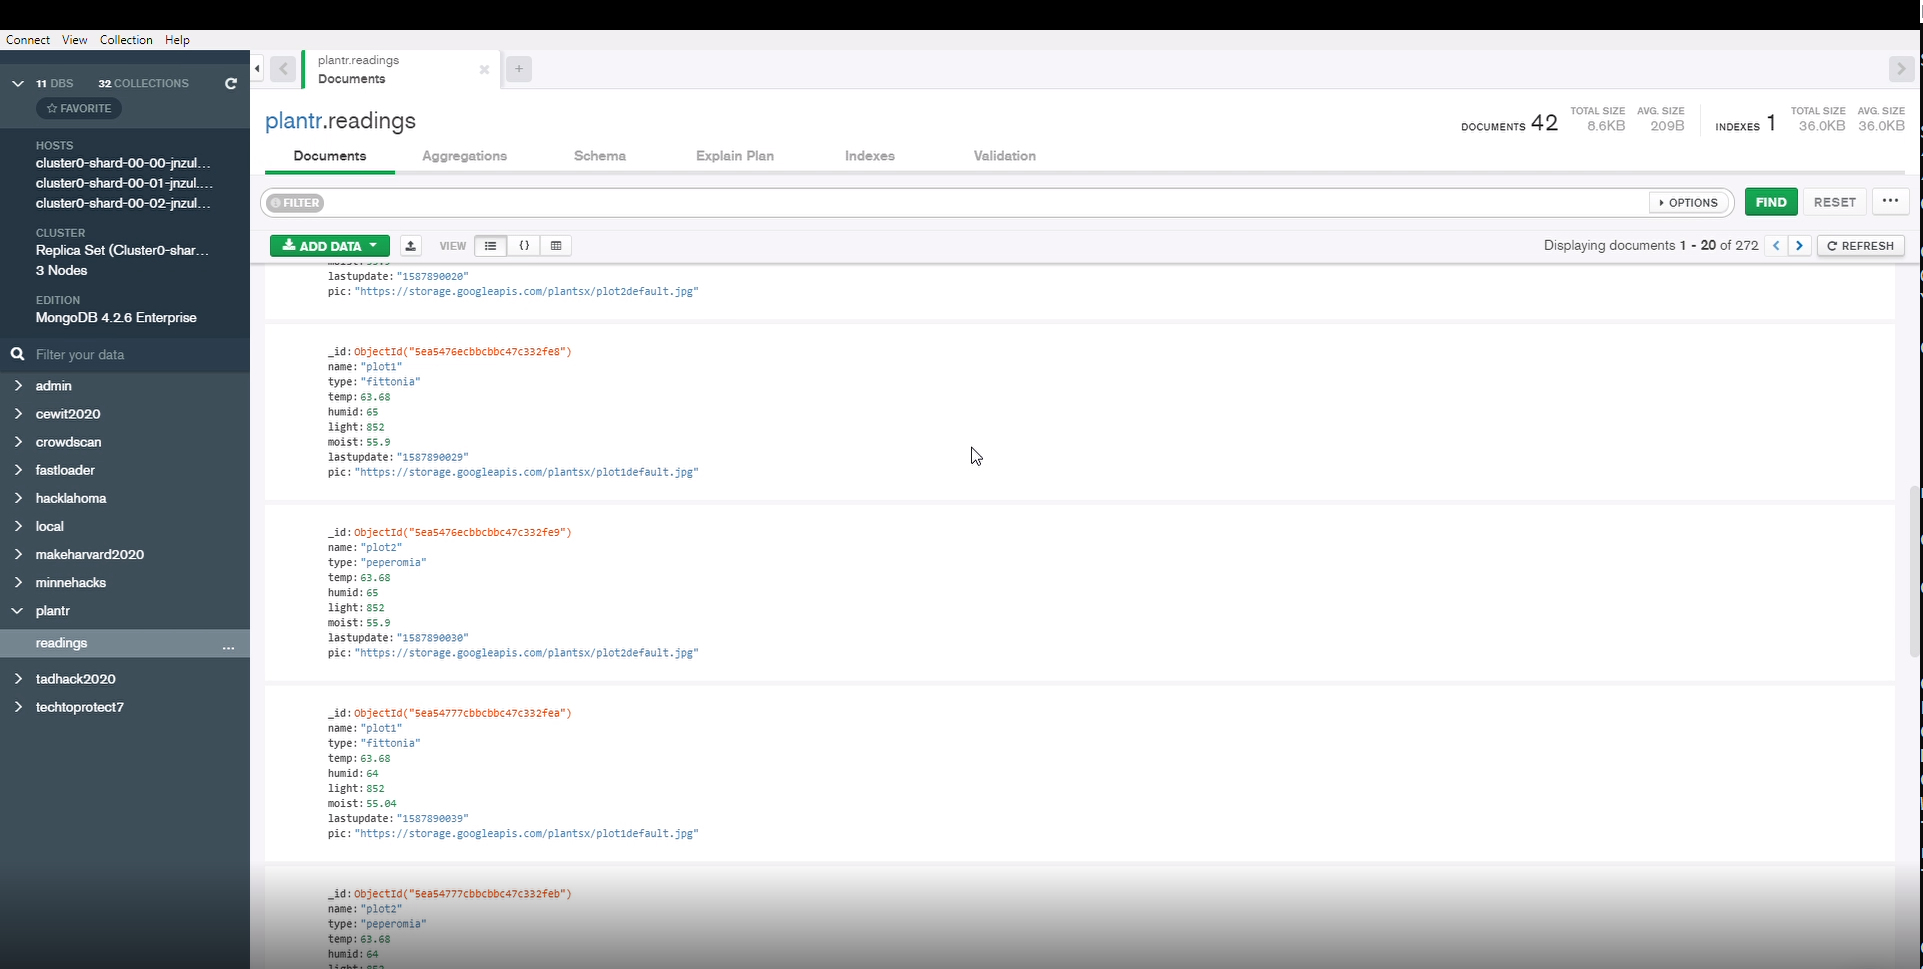This screenshot has height=969, width=1923.
Task: Show the previous page of documents
Action: click(1776, 246)
